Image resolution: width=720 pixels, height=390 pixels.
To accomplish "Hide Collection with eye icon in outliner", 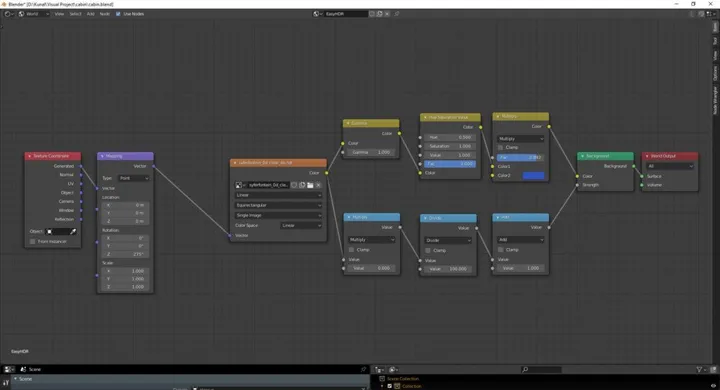I will pyautogui.click(x=713, y=386).
